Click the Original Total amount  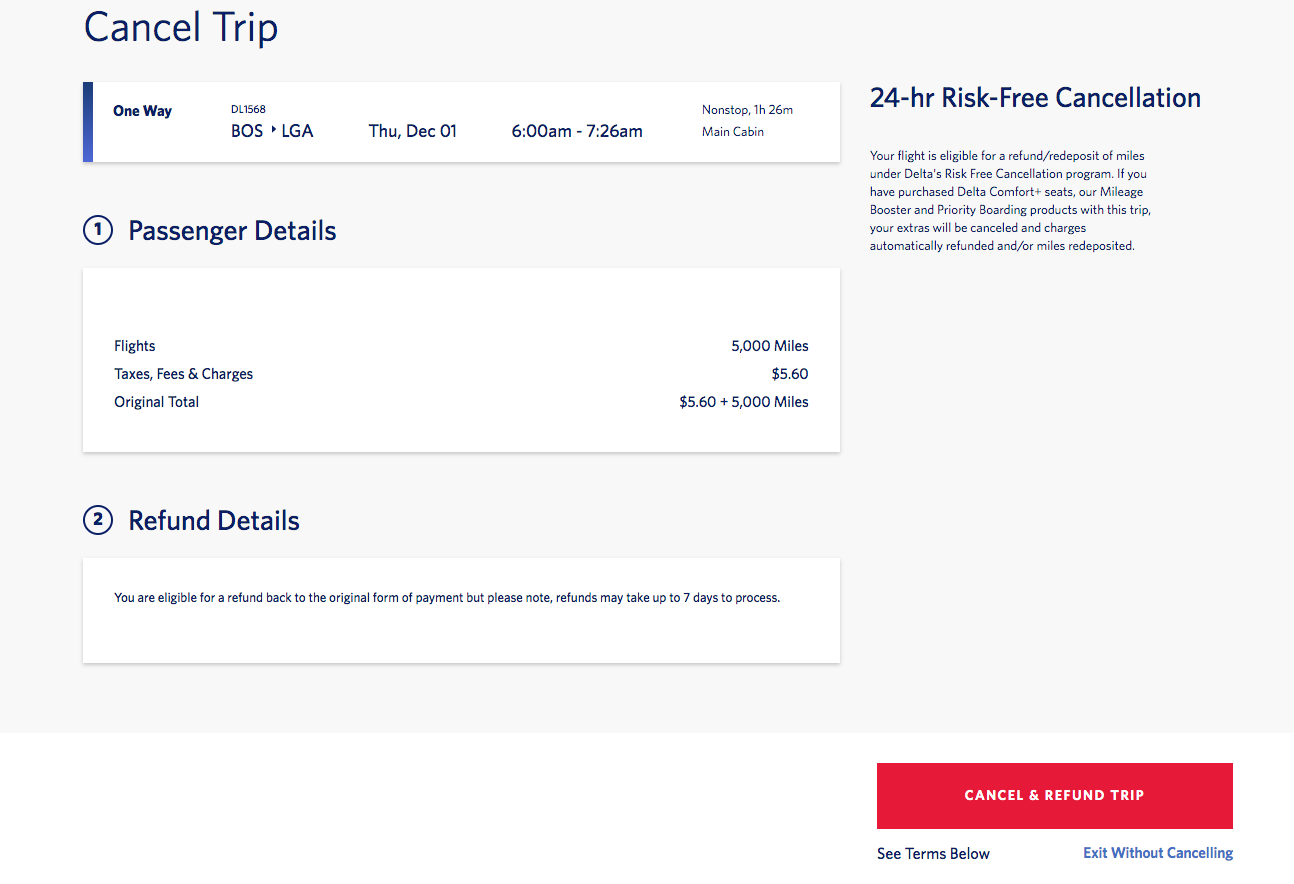tap(744, 401)
